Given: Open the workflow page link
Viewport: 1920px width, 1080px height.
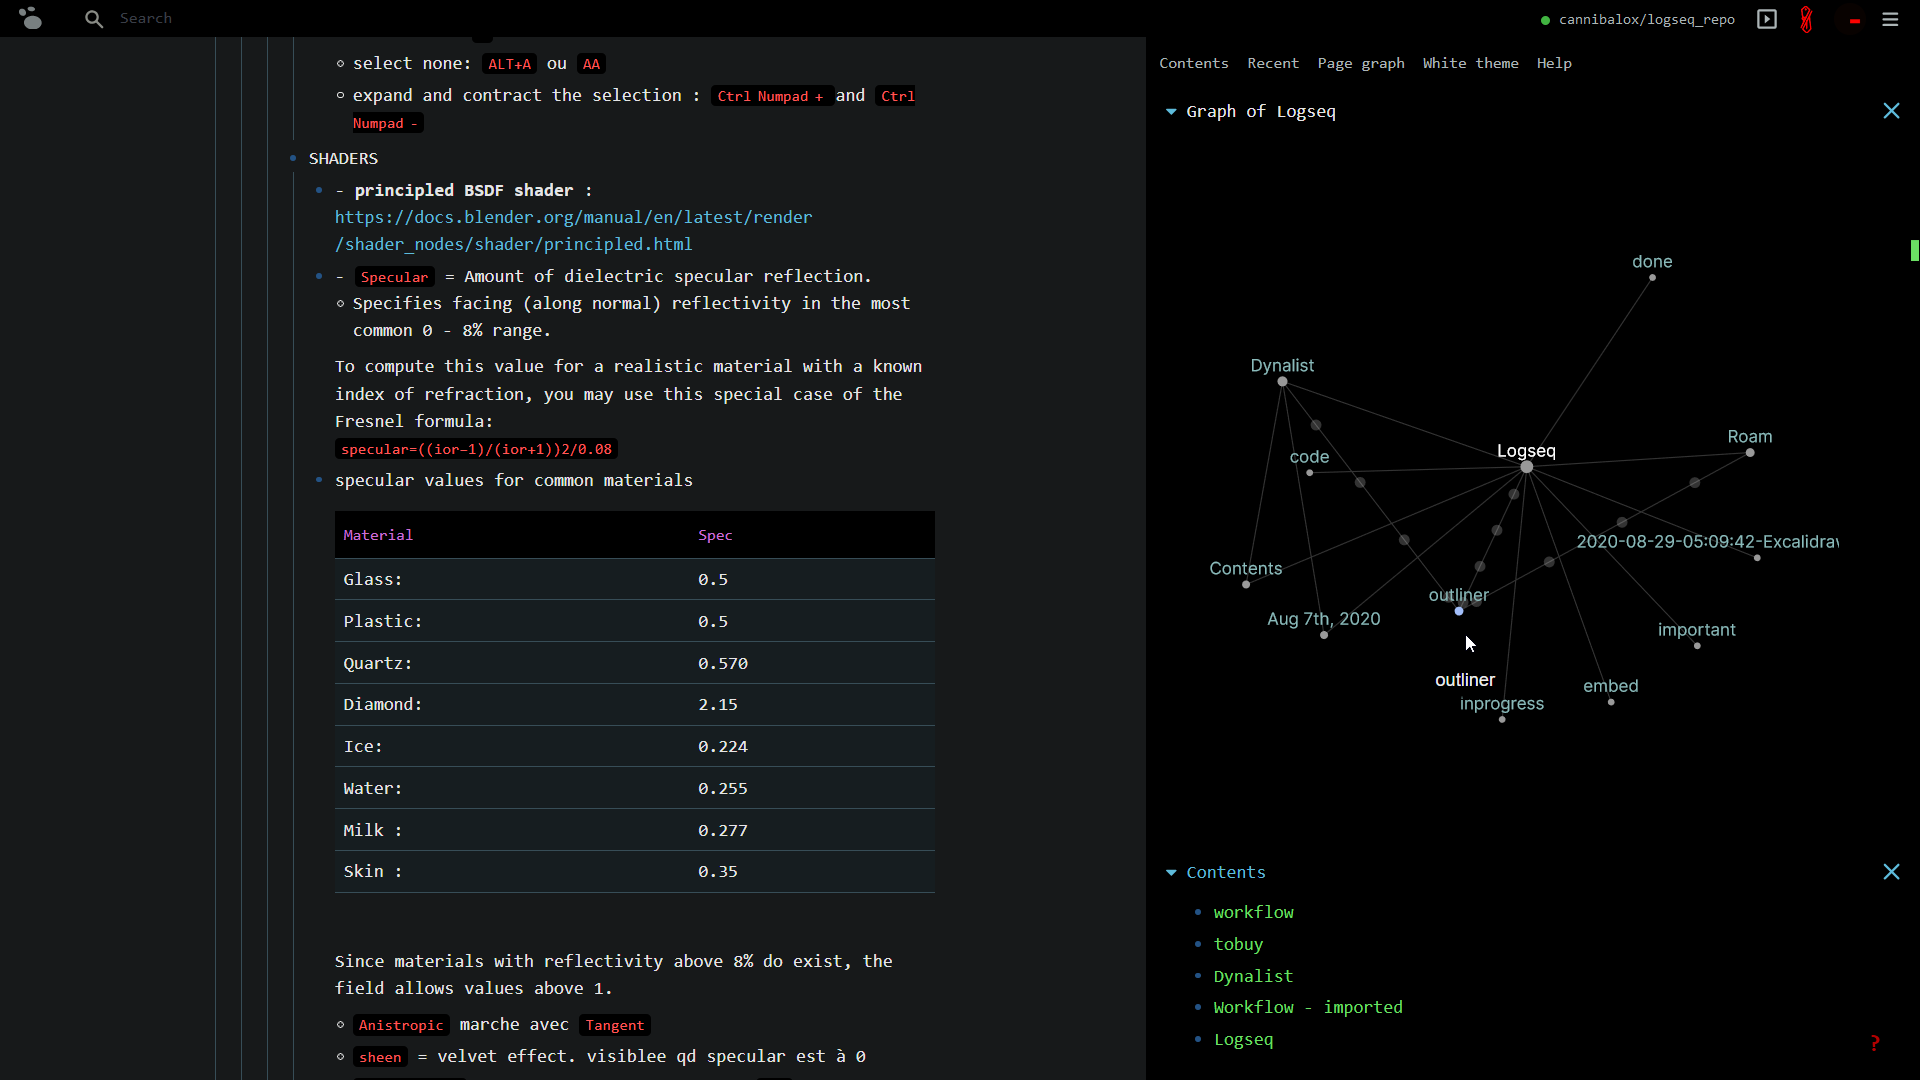Looking at the screenshot, I should click(1253, 912).
